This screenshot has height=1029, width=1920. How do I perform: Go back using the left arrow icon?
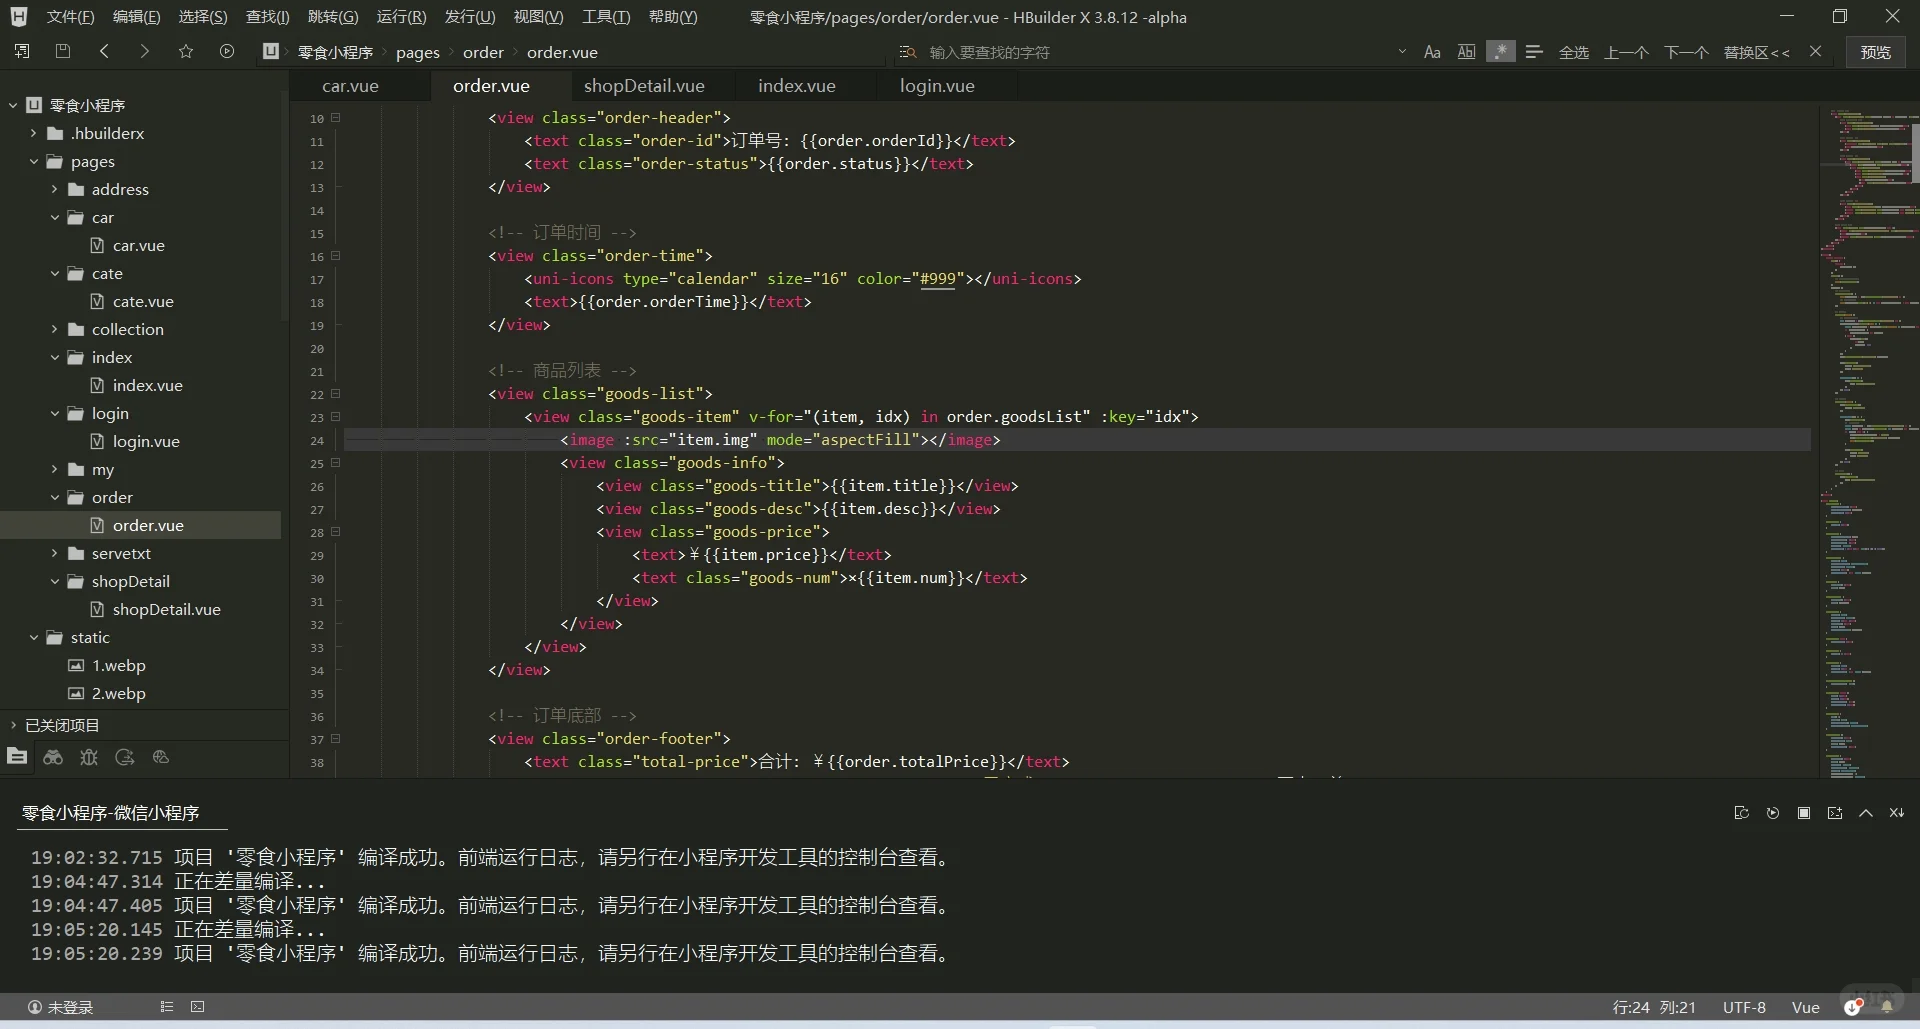[104, 51]
